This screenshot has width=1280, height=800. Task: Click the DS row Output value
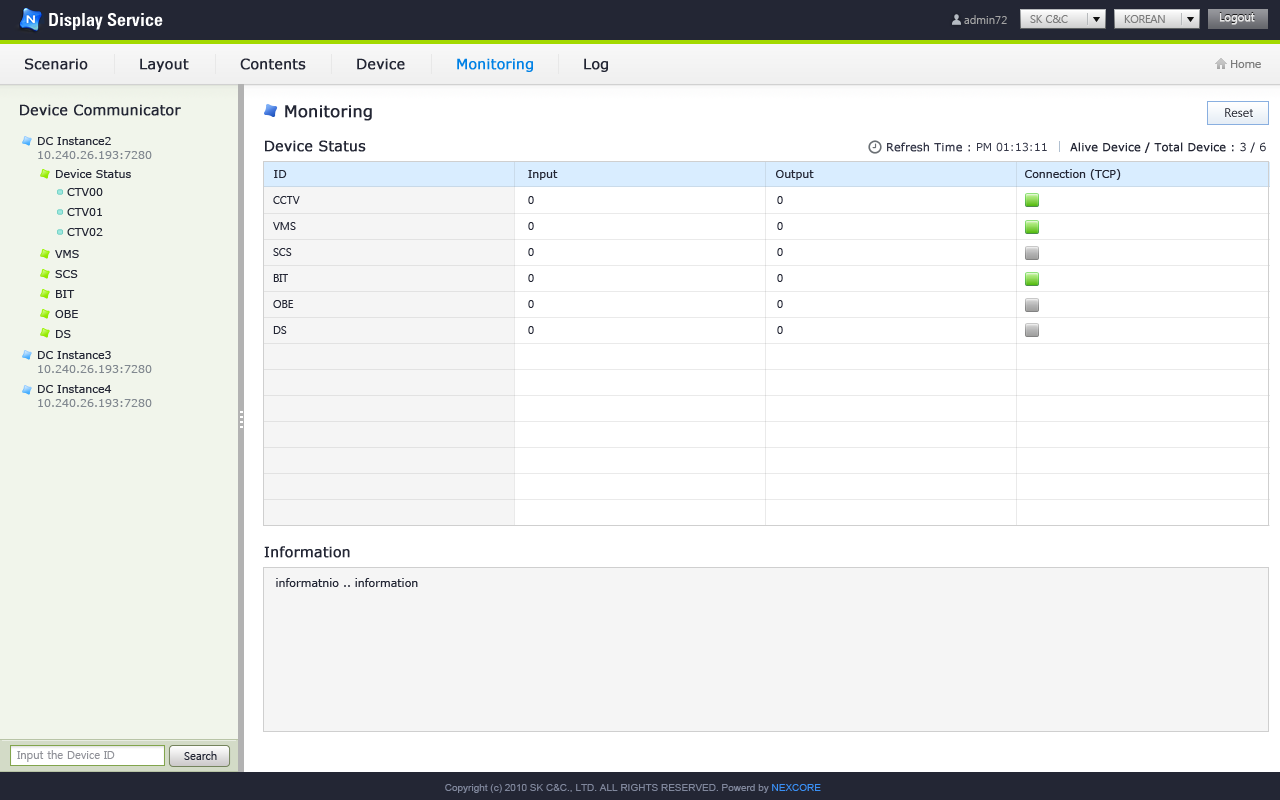point(780,330)
